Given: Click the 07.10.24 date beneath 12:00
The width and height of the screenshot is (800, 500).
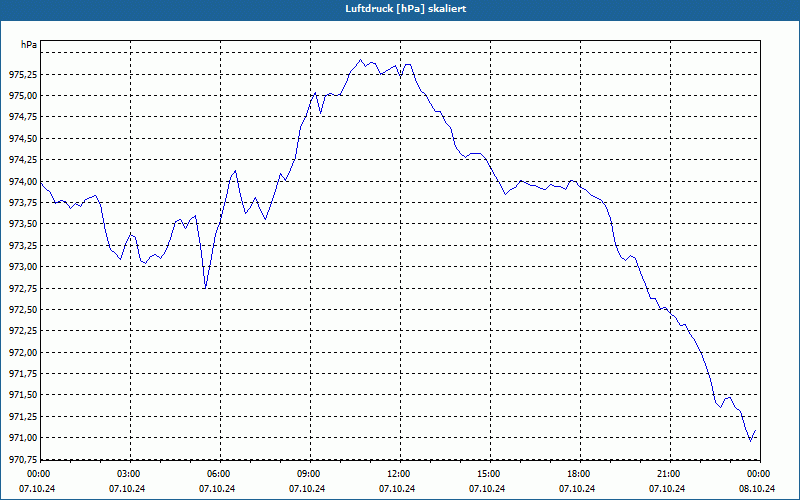Looking at the screenshot, I should [x=396, y=489].
